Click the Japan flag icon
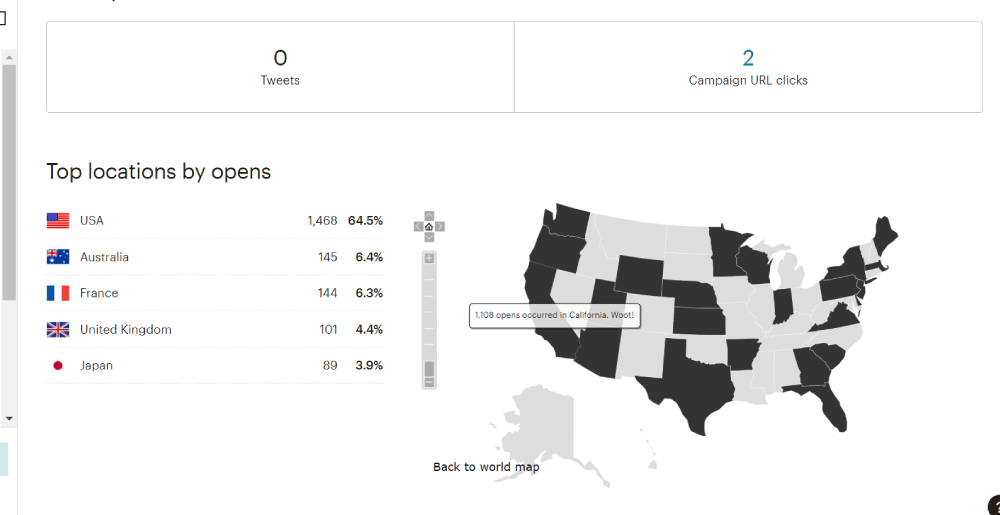 tap(58, 366)
